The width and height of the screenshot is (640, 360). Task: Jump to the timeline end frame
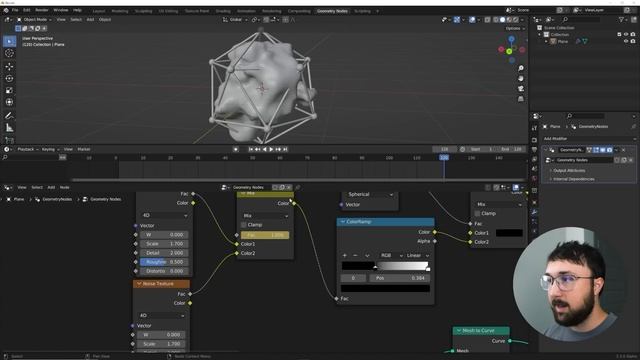tap(285, 149)
